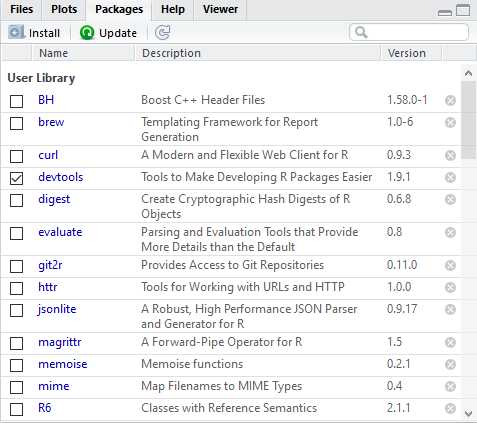The height and width of the screenshot is (423, 477).
Task: Show the Viewer tab
Action: (220, 9)
